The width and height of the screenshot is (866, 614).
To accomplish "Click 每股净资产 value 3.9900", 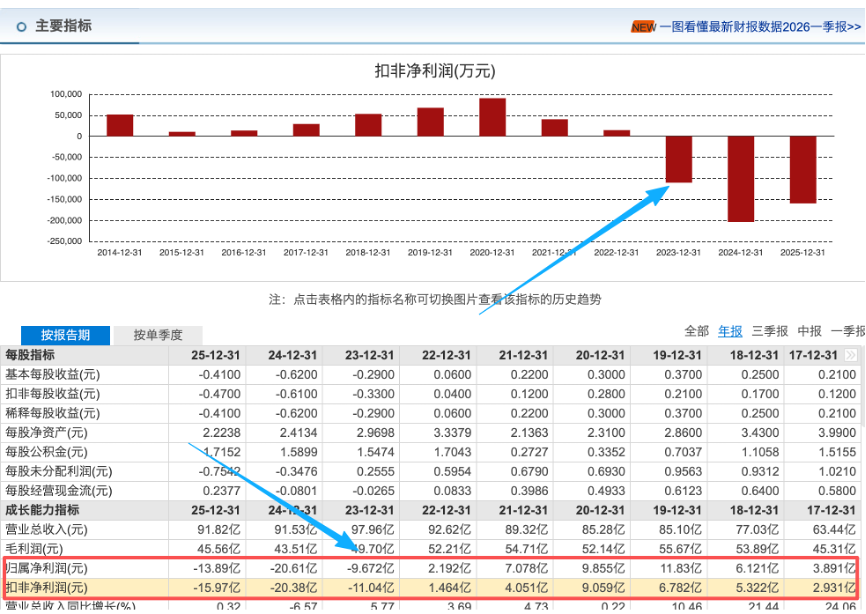I will tap(837, 433).
